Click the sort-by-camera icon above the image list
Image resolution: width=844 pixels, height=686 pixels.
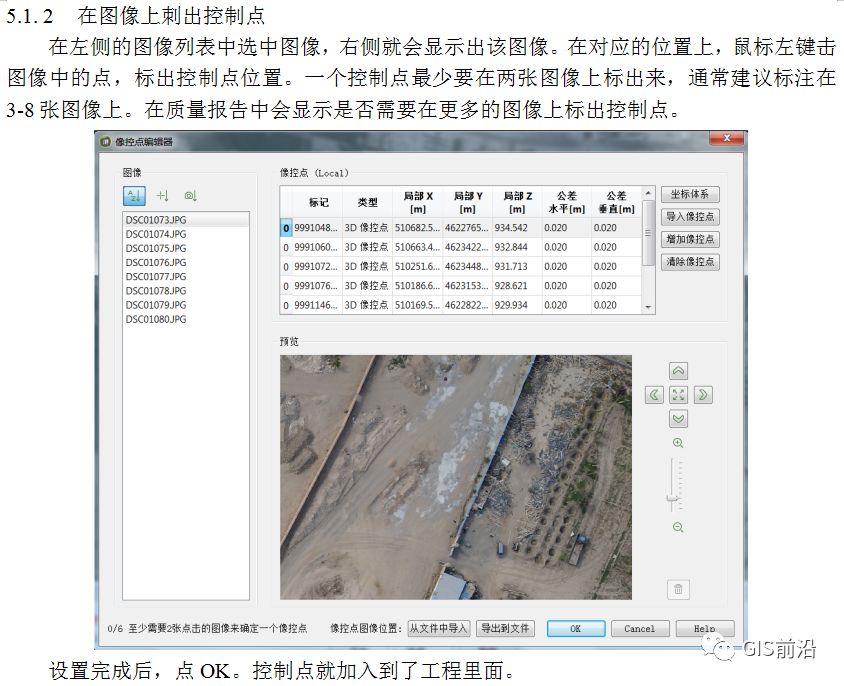[190, 196]
